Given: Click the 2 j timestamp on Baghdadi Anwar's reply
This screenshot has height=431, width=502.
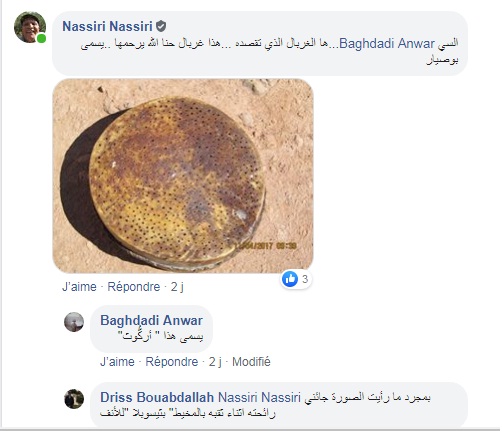Looking at the screenshot, I should [x=215, y=362].
